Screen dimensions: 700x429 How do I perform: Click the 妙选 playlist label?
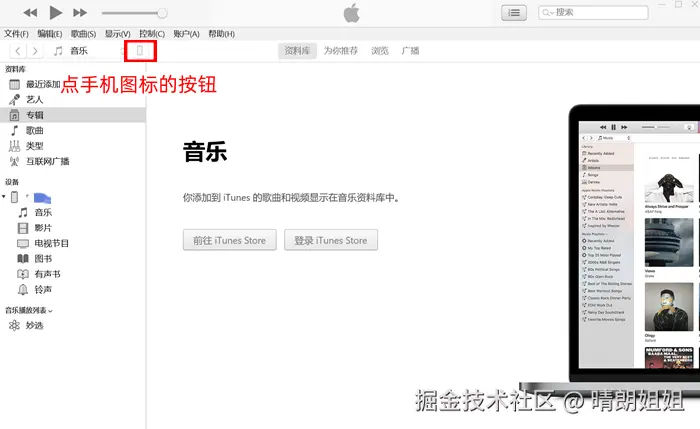pyautogui.click(x=34, y=325)
